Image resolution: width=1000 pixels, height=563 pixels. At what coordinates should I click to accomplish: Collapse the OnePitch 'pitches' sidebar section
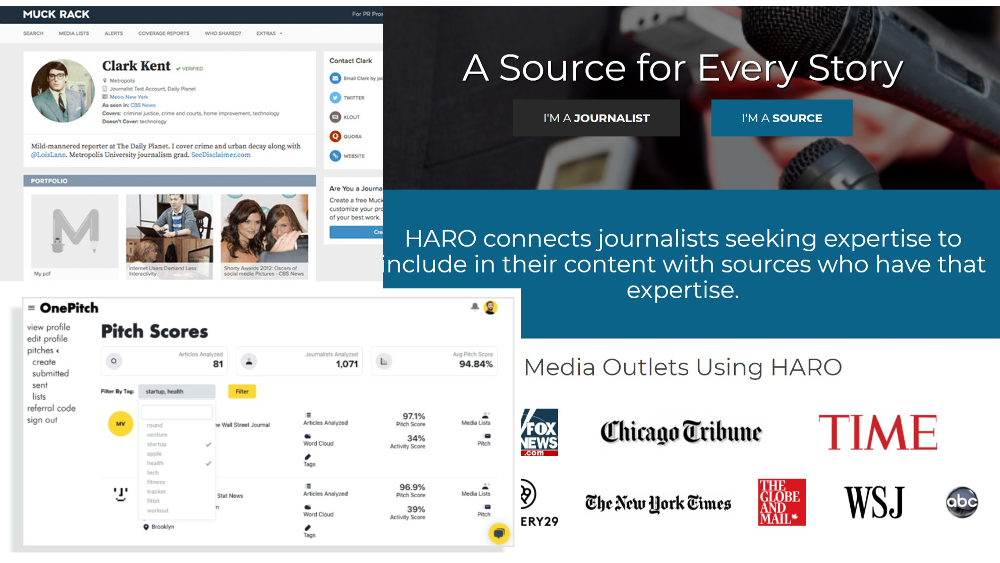43,351
